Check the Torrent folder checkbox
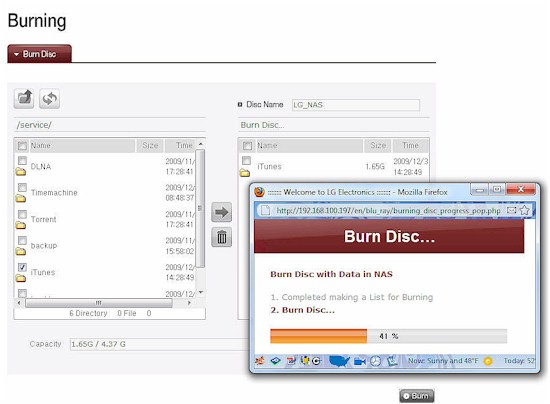 (x=22, y=214)
